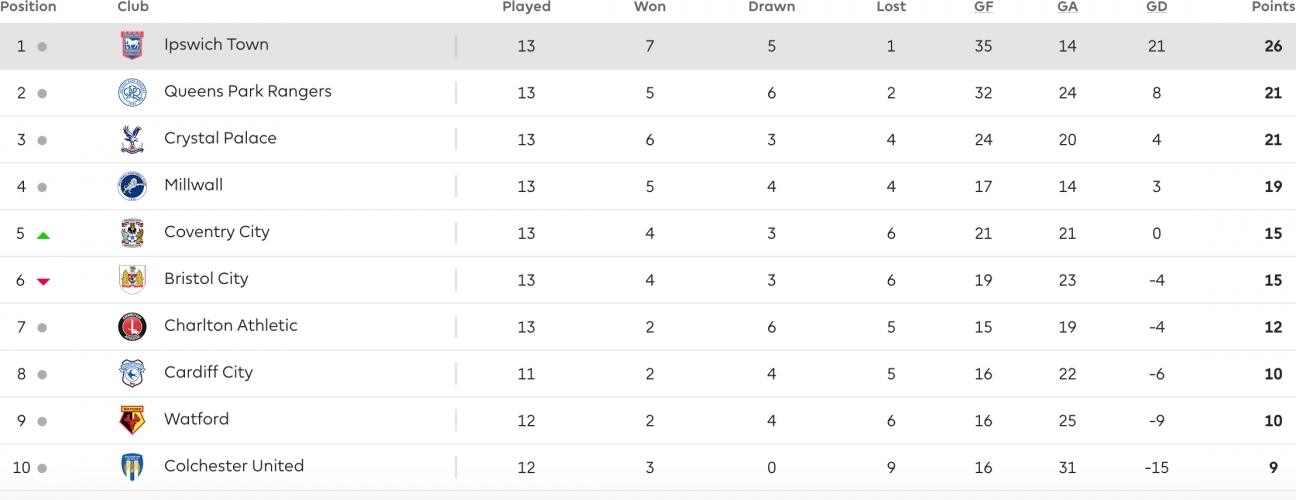The height and width of the screenshot is (500, 1296).
Task: Expand the Watford table row
Action: [x=648, y=420]
